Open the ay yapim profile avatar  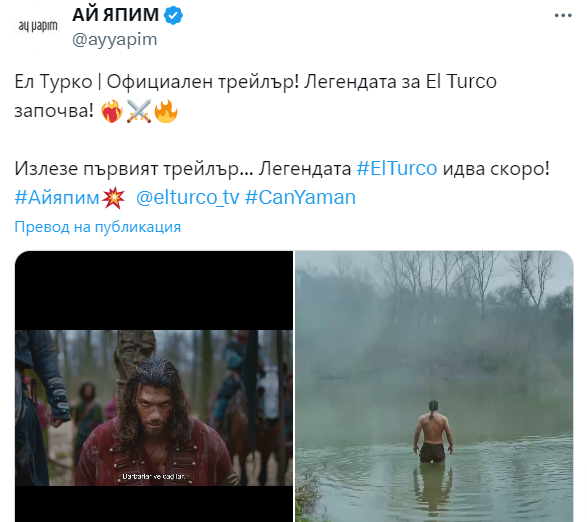37,26
